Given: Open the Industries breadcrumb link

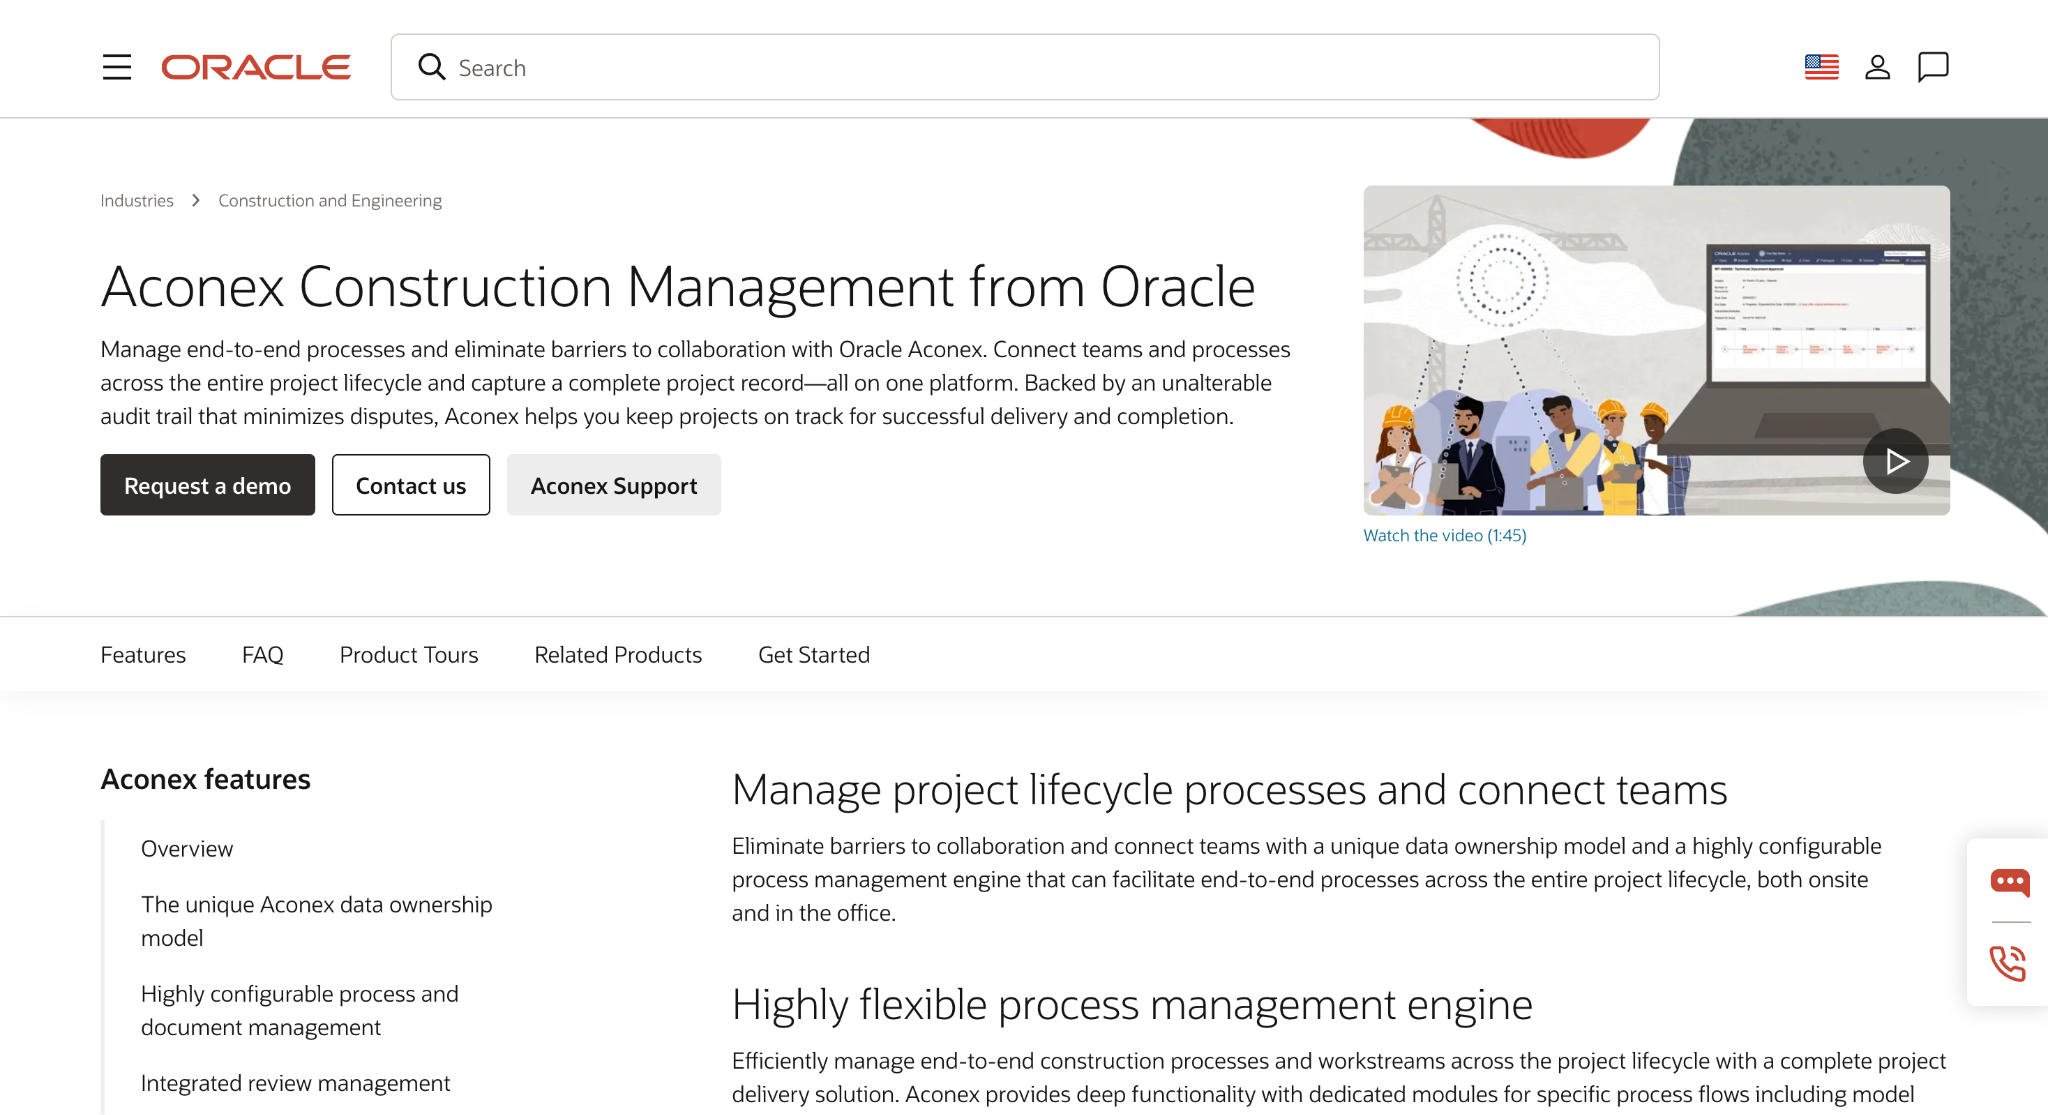Looking at the screenshot, I should coord(137,201).
